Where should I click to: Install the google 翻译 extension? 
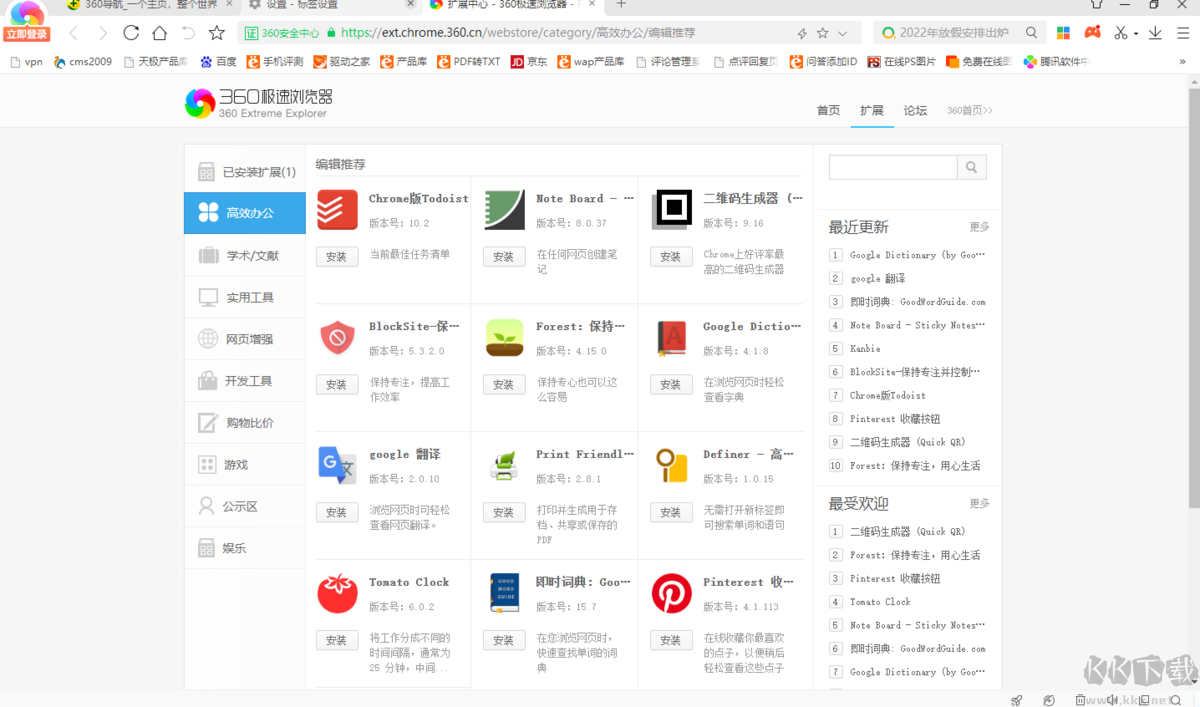[x=337, y=513]
